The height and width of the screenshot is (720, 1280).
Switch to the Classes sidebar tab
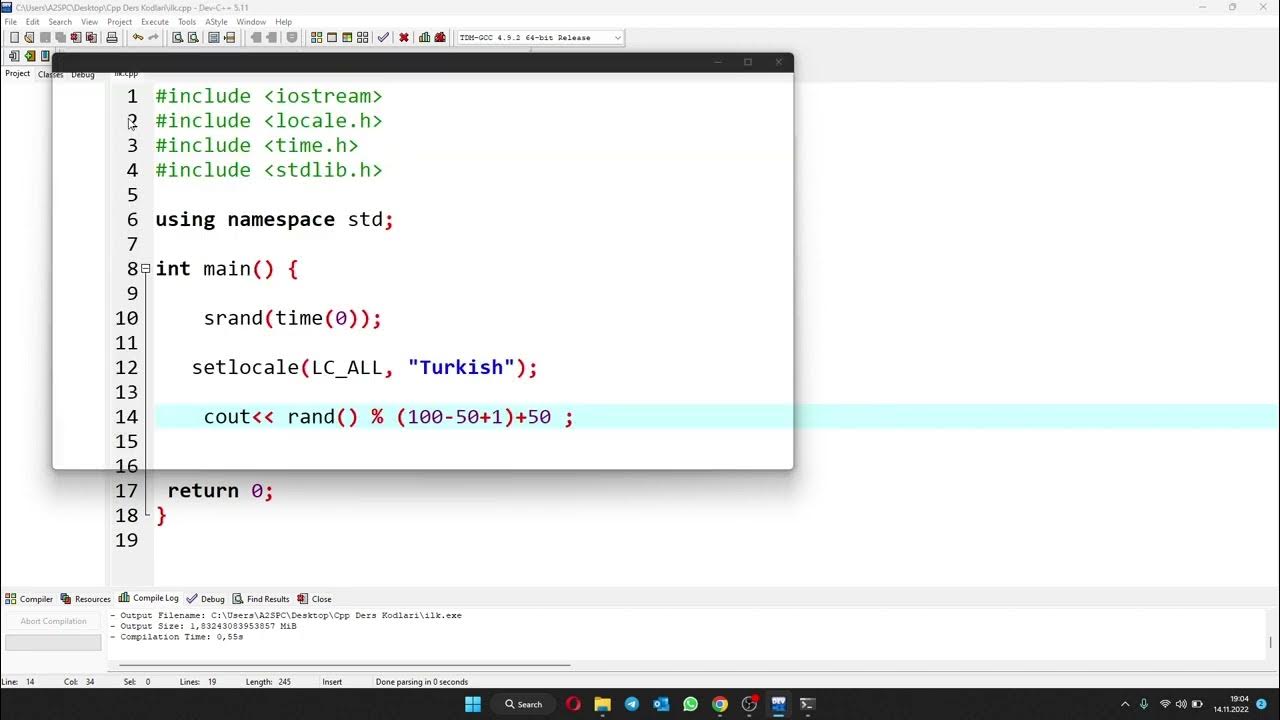click(50, 74)
